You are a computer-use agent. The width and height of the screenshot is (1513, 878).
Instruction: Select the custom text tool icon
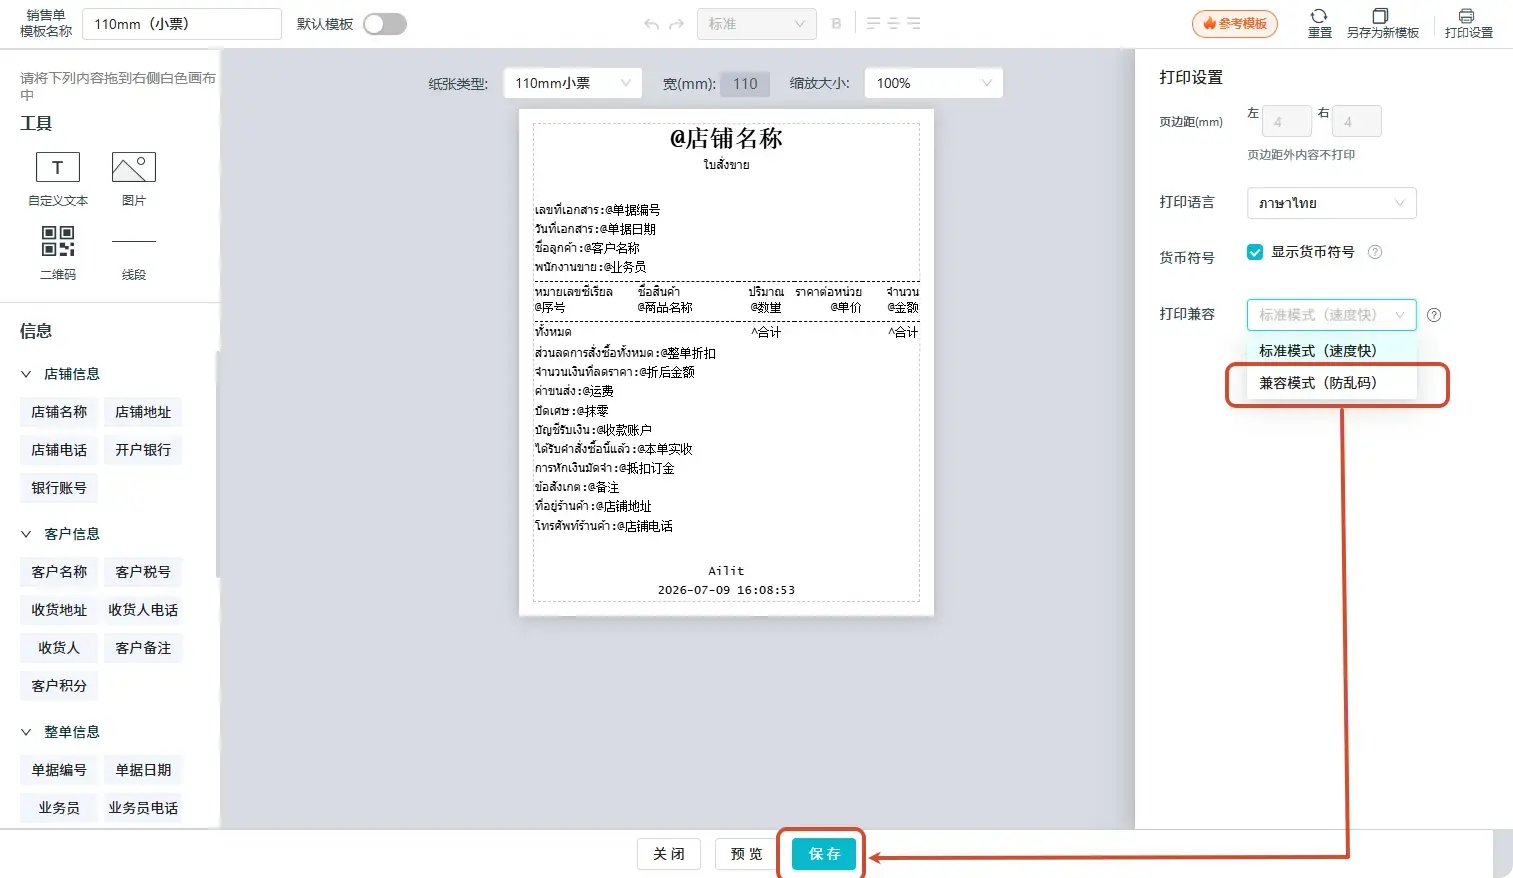point(58,167)
